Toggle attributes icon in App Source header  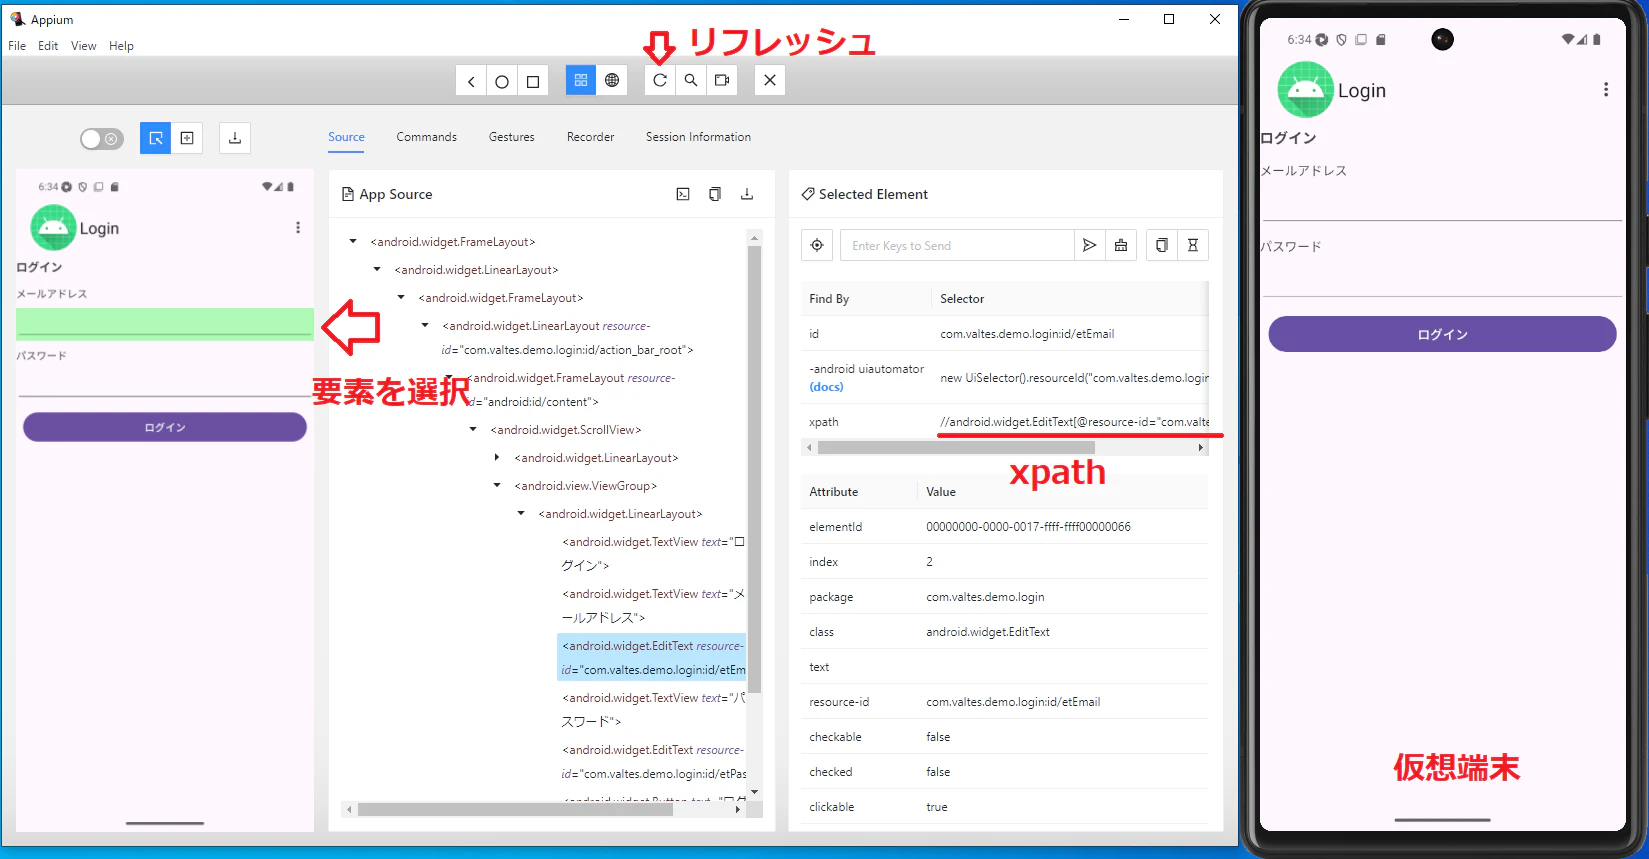[683, 194]
